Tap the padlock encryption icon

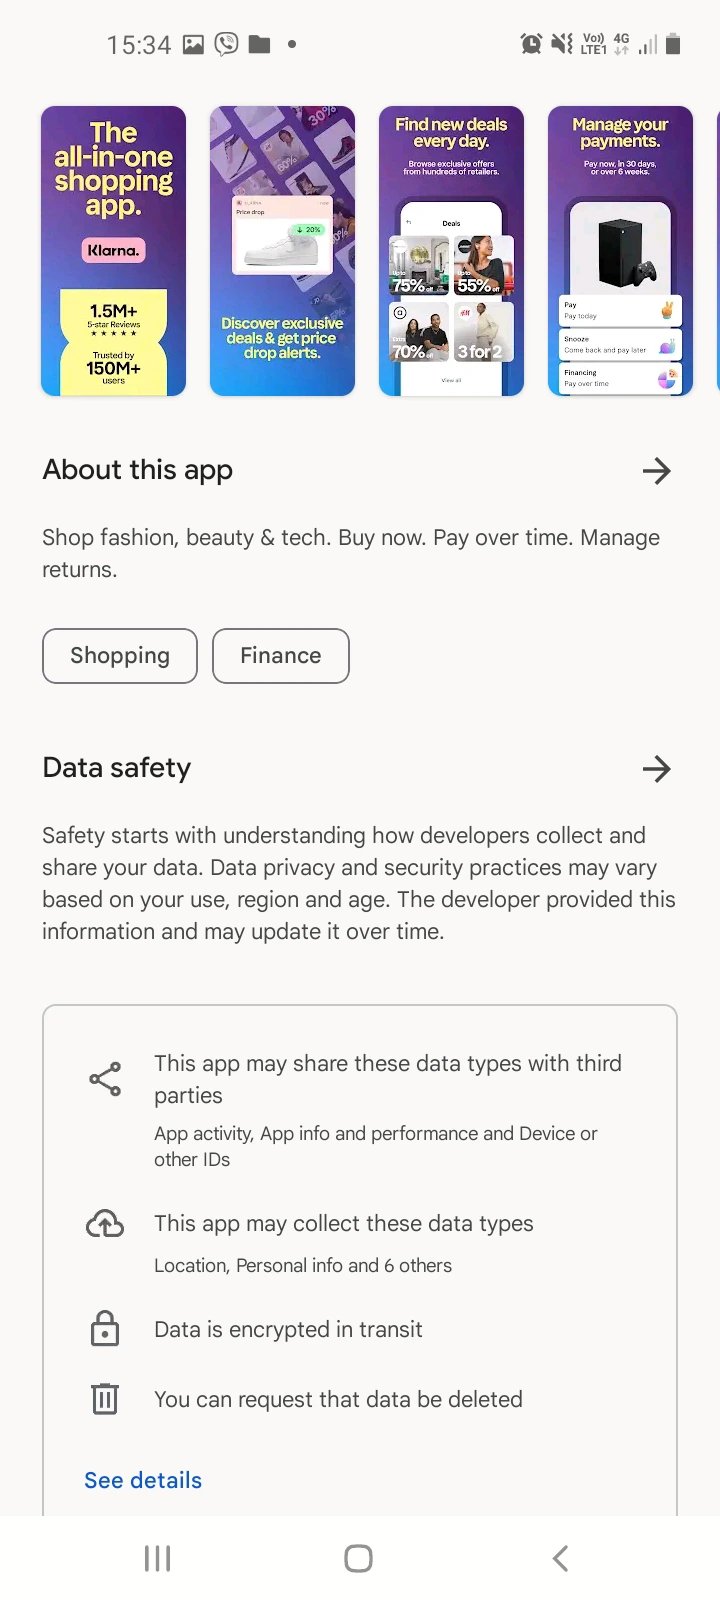pyautogui.click(x=105, y=1328)
